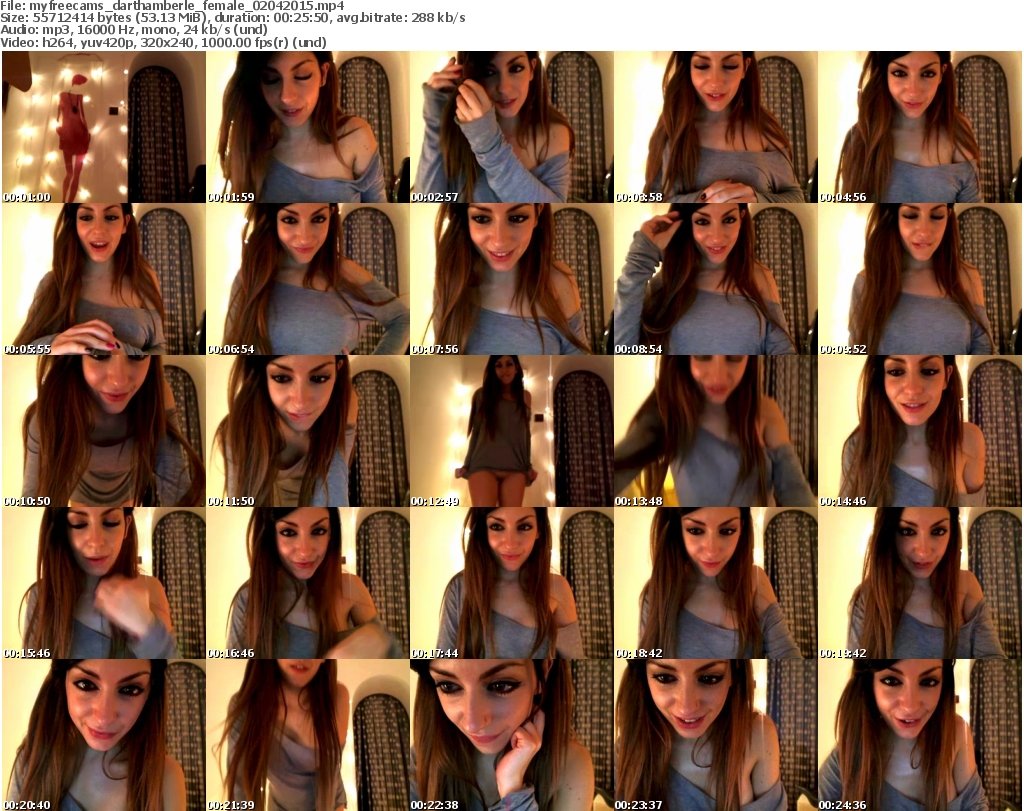Image resolution: width=1024 pixels, height=811 pixels.
Task: Open the thumbnail marked 00:02:57
Action: 512,127
